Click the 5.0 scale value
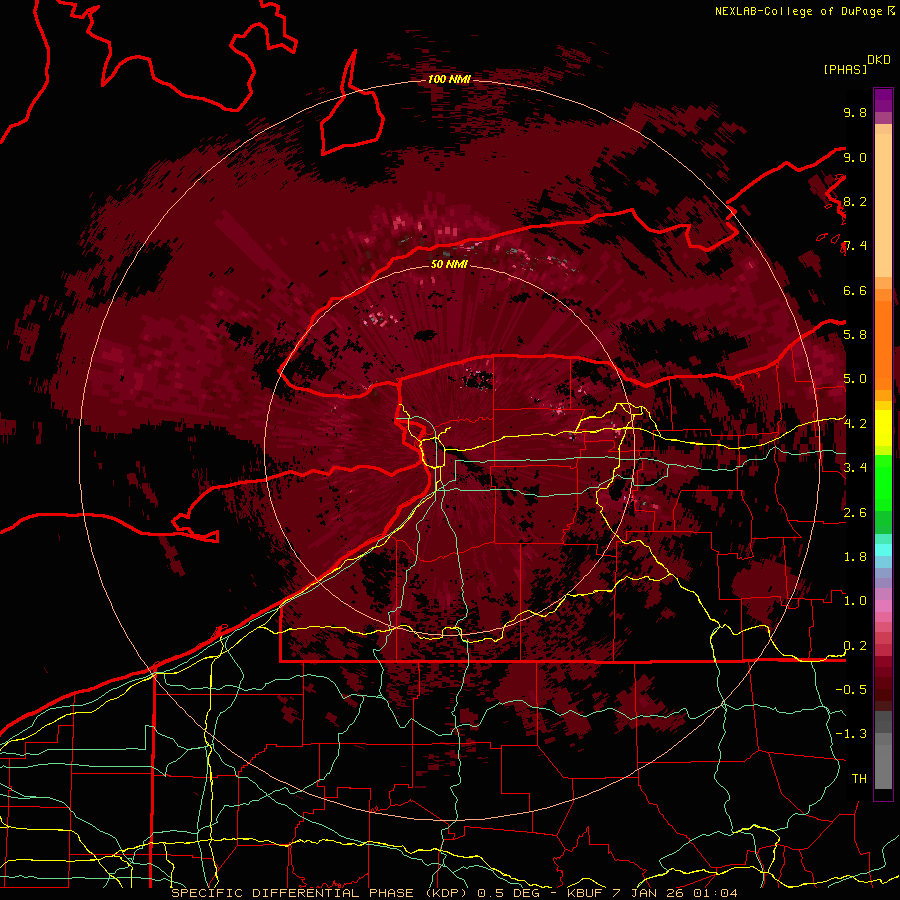900x900 pixels. point(855,379)
